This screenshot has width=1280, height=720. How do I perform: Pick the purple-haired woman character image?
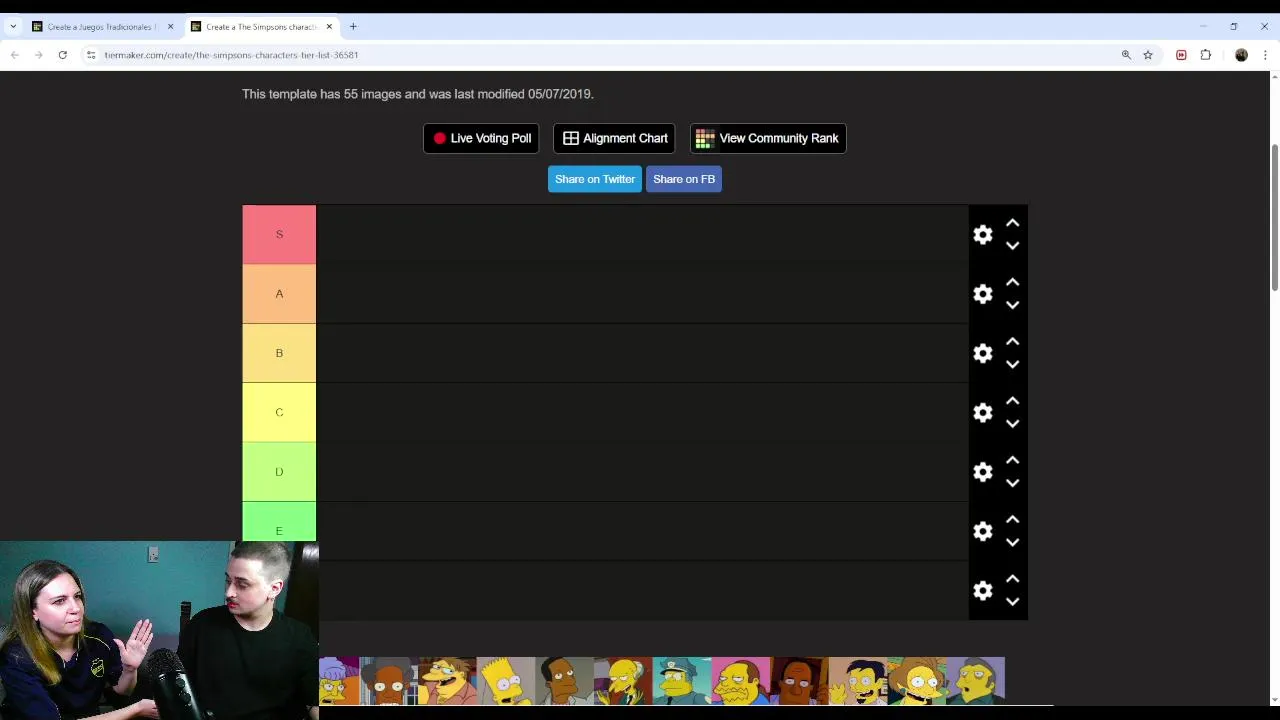click(x=339, y=681)
